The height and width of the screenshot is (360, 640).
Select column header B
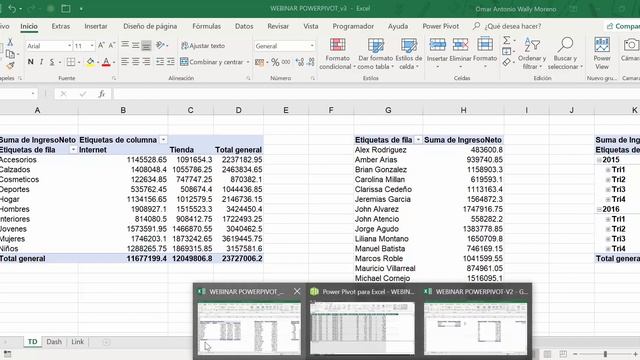(x=123, y=110)
